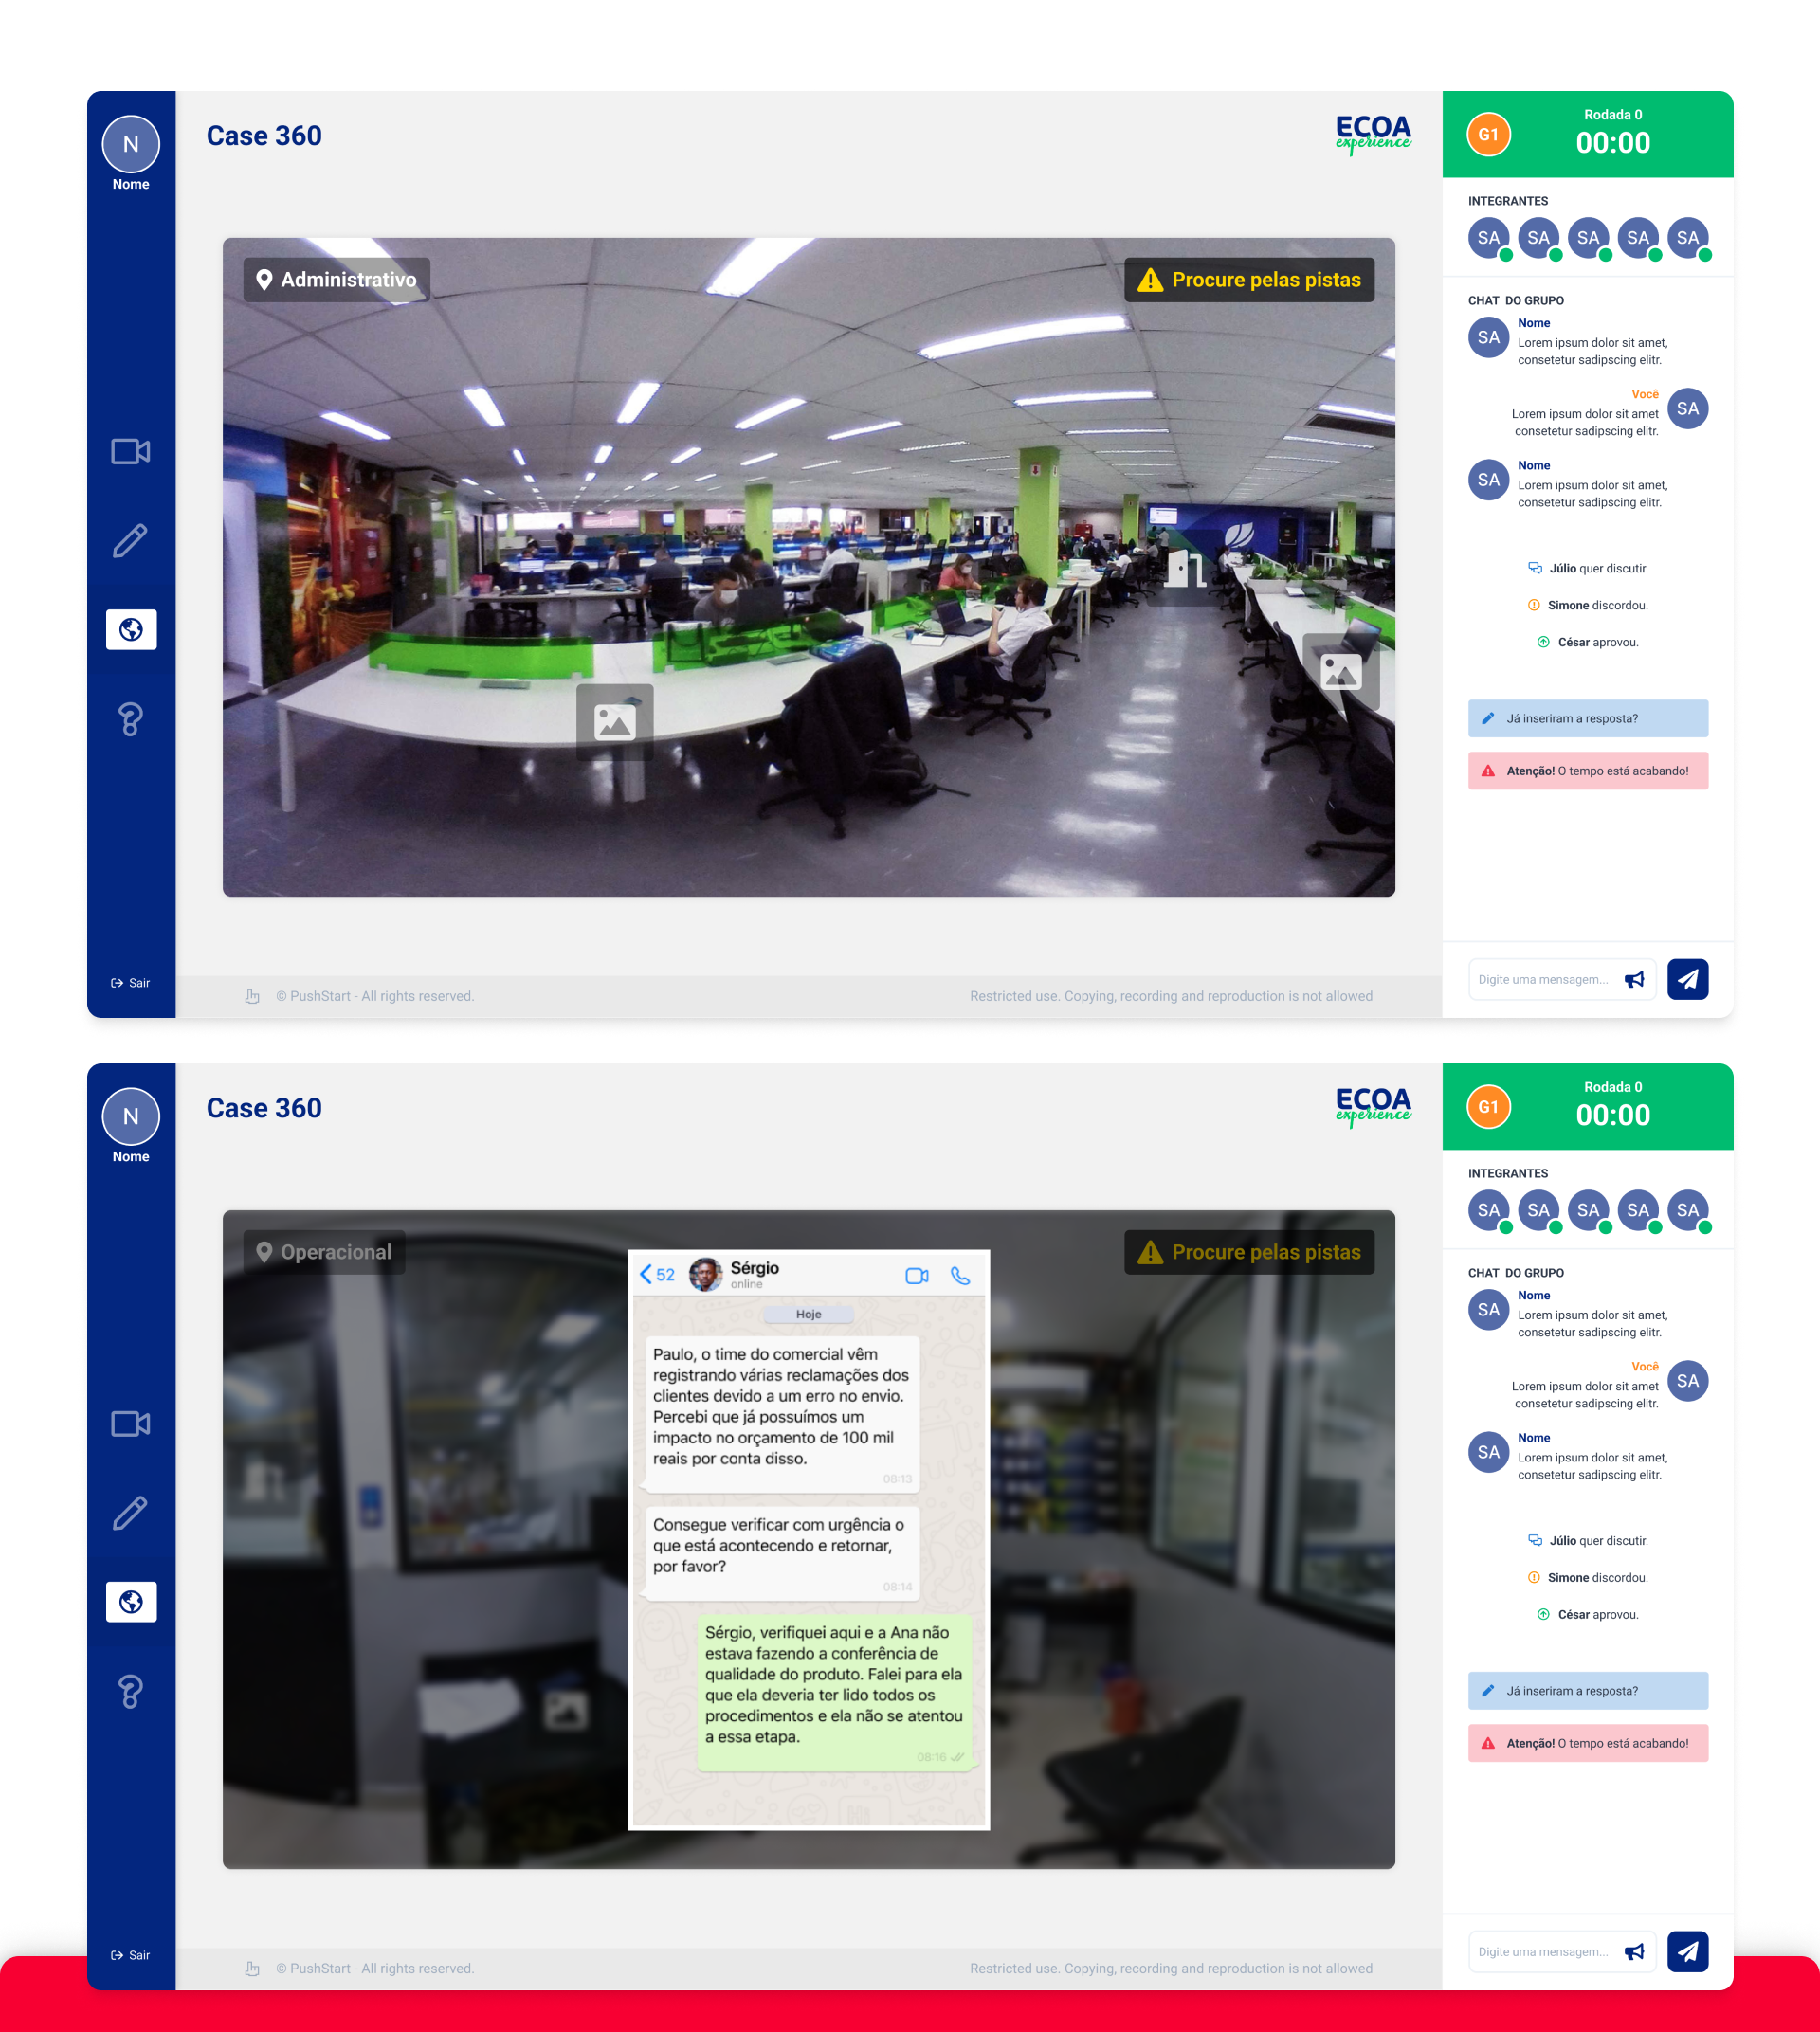The image size is (1820, 2032).
Task: Click the active globe icon in Operacional screen sidebar
Action: (131, 1602)
